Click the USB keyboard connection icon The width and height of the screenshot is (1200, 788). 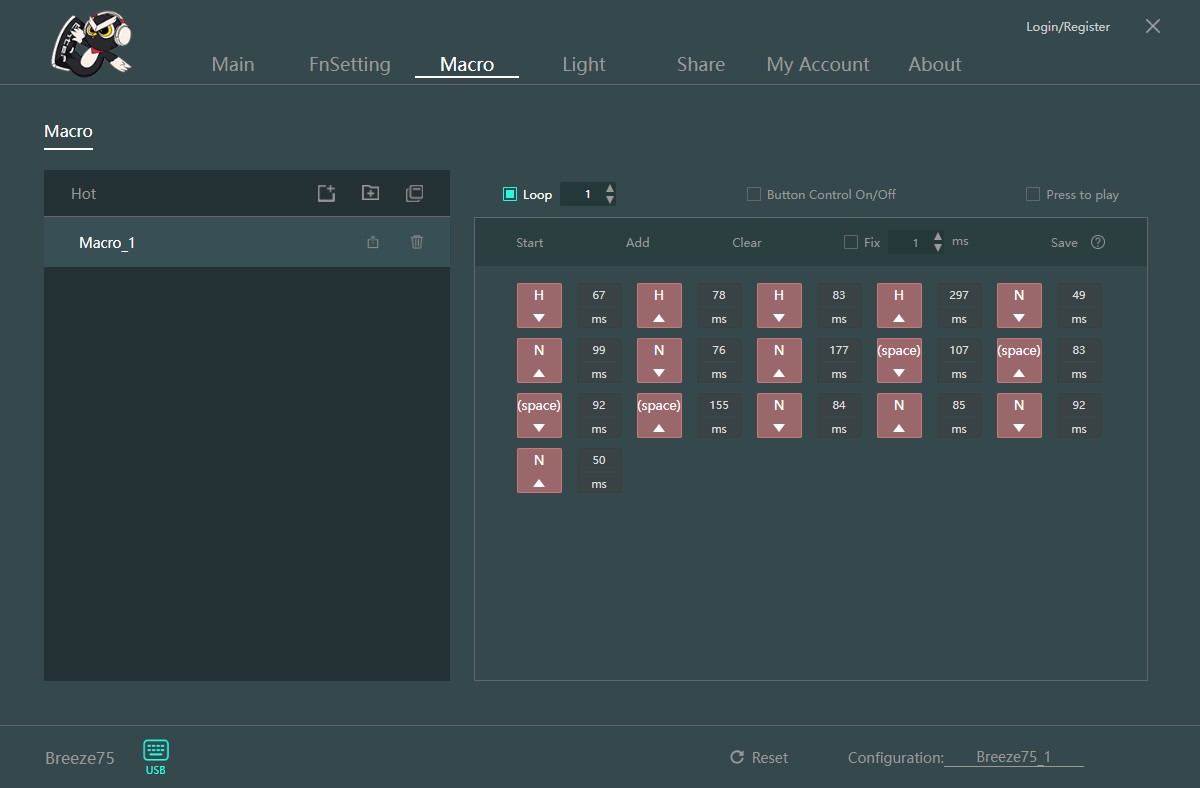(156, 751)
